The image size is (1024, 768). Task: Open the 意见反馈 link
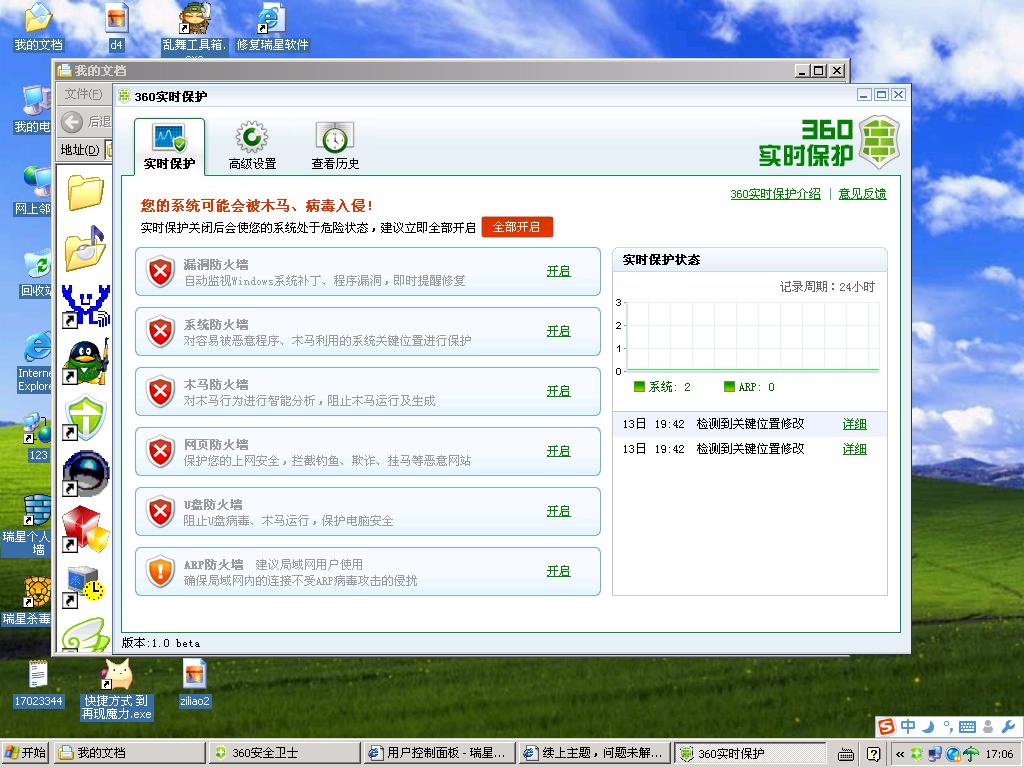(x=862, y=194)
